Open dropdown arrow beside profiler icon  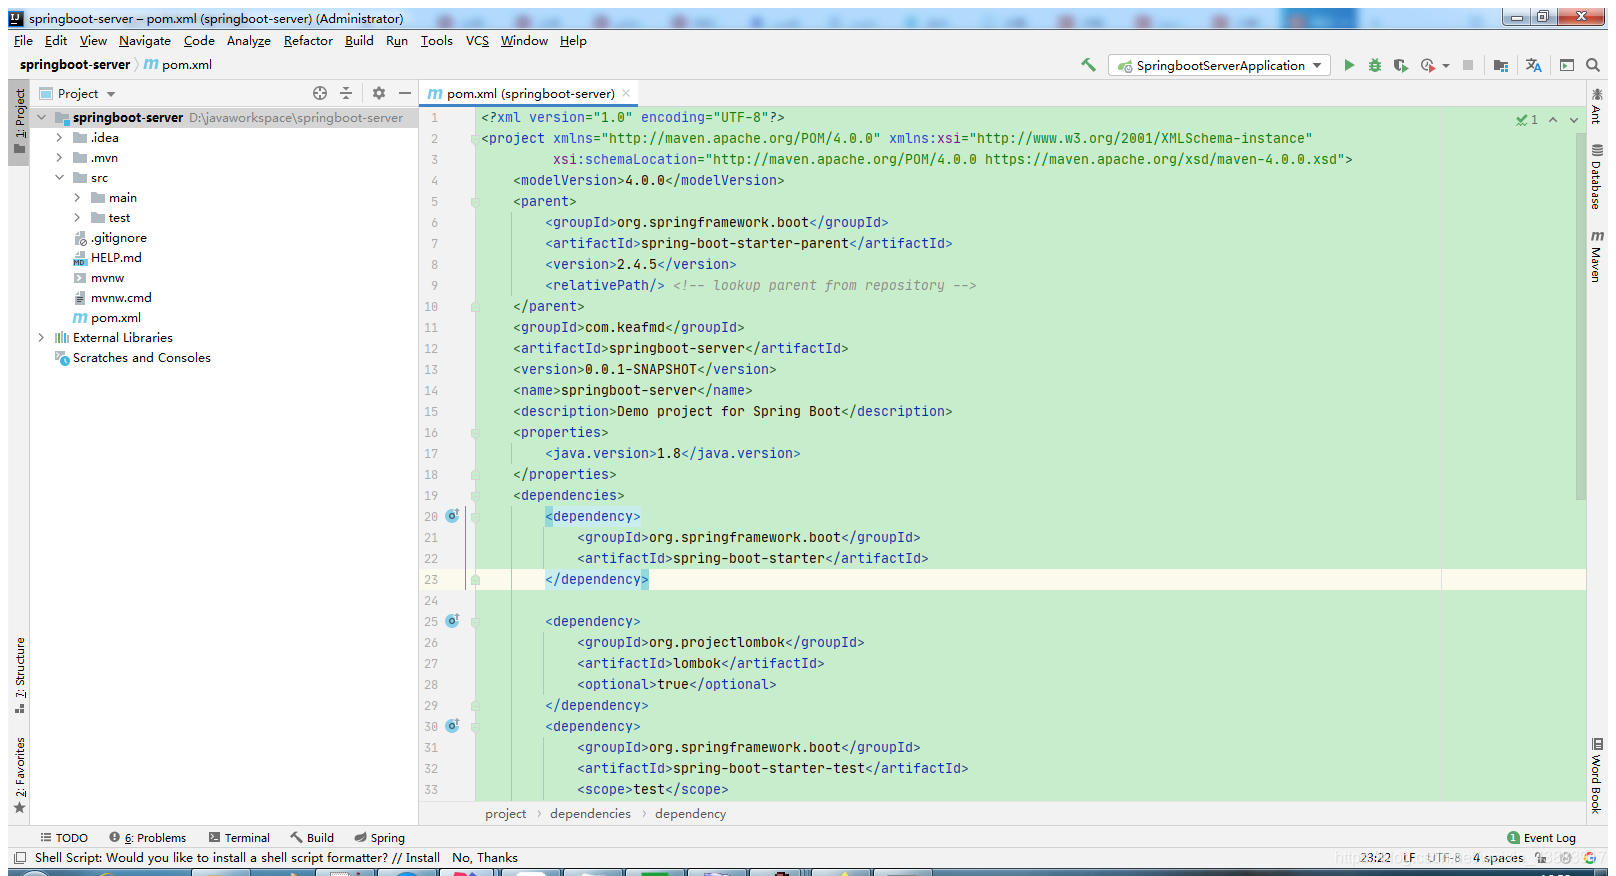click(1446, 66)
